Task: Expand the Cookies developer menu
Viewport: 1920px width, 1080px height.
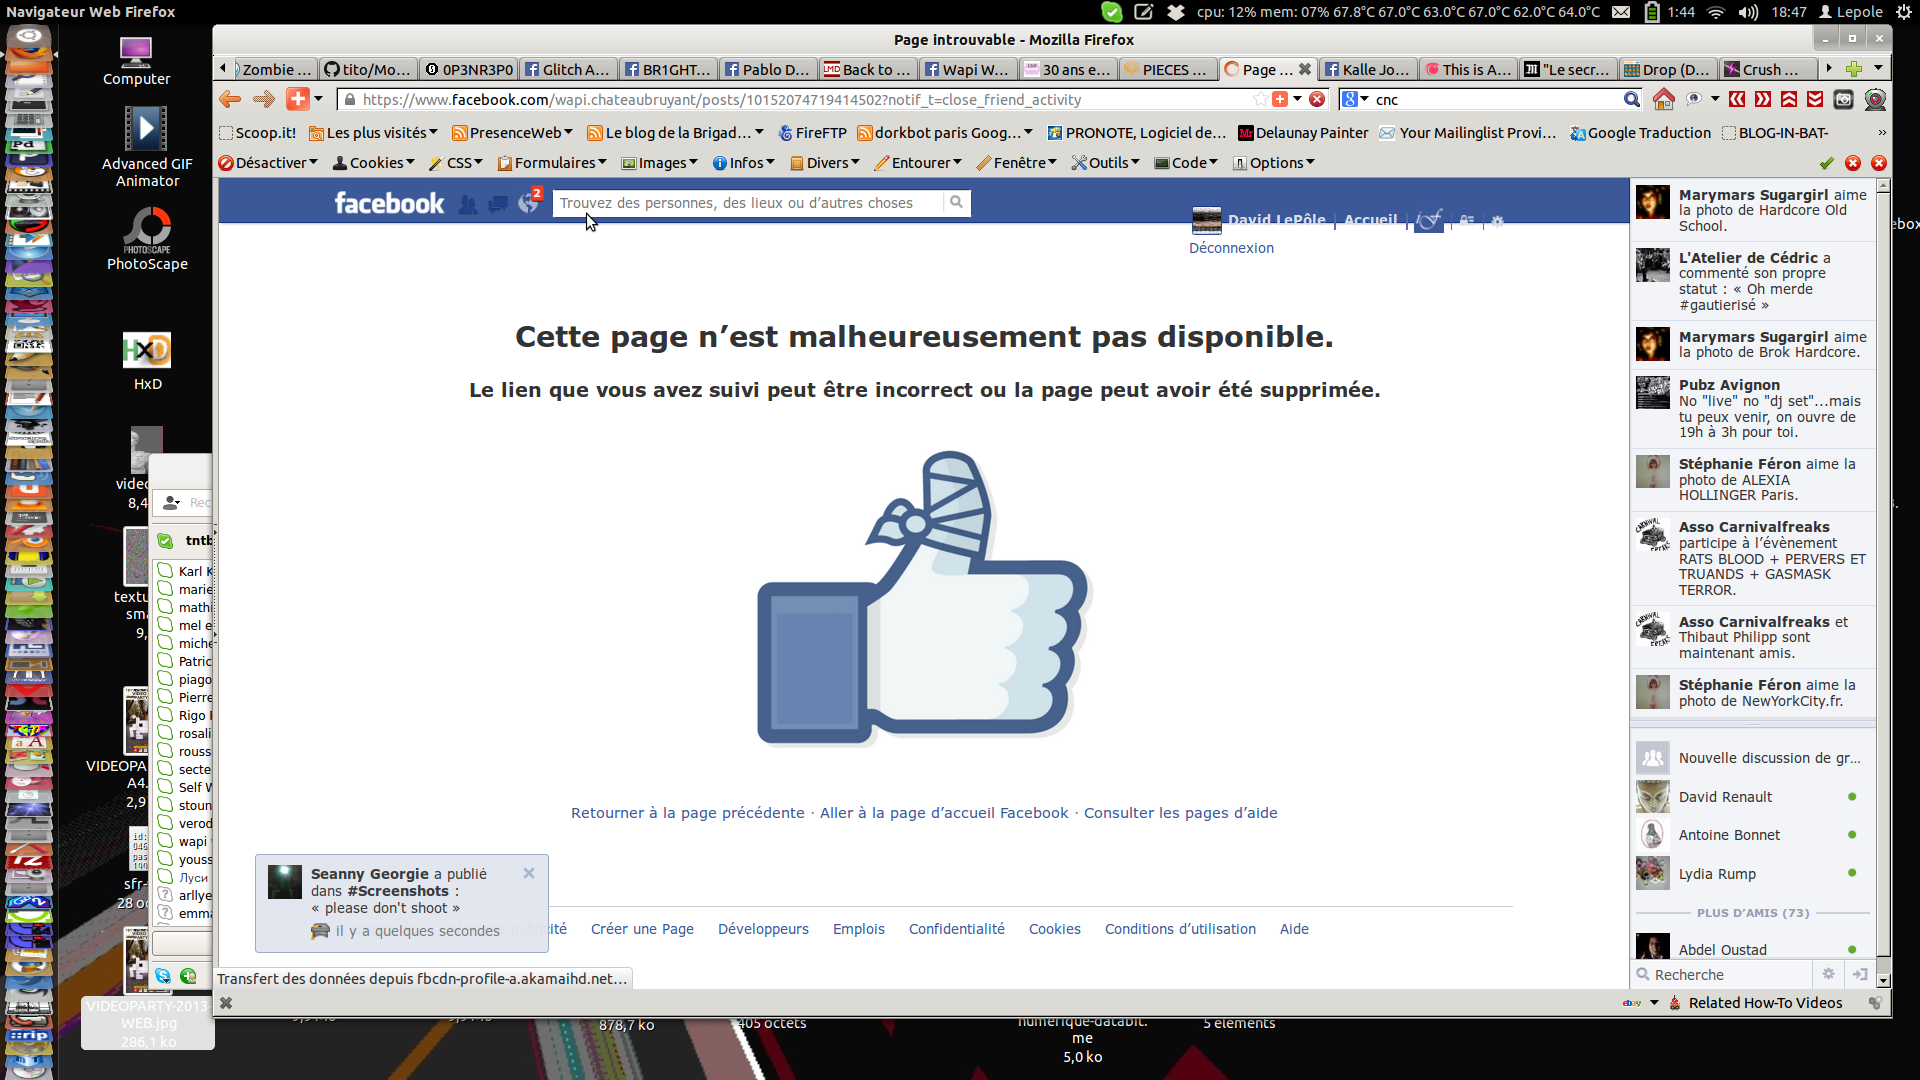Action: 374,163
